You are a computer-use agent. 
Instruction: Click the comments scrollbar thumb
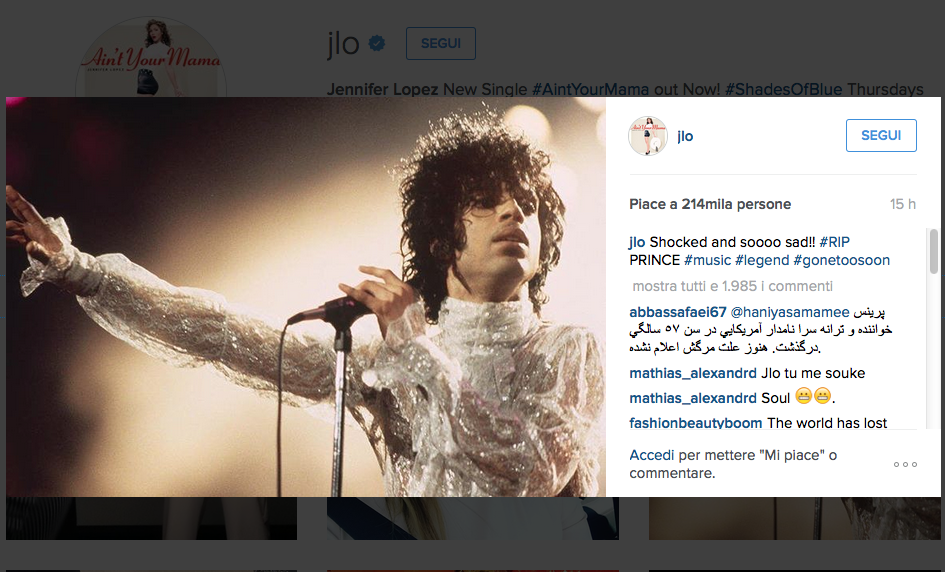click(934, 251)
